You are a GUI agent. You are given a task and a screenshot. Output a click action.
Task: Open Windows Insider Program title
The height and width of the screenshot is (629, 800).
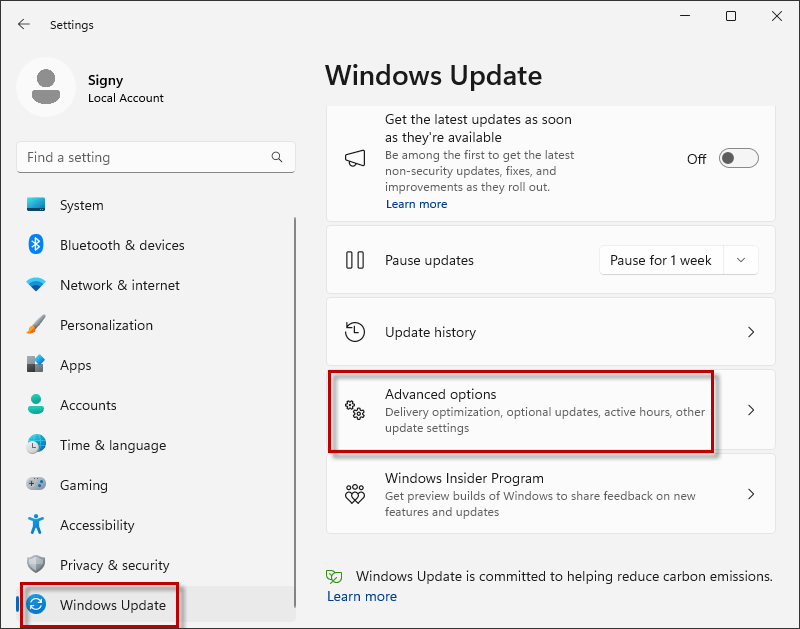(464, 479)
